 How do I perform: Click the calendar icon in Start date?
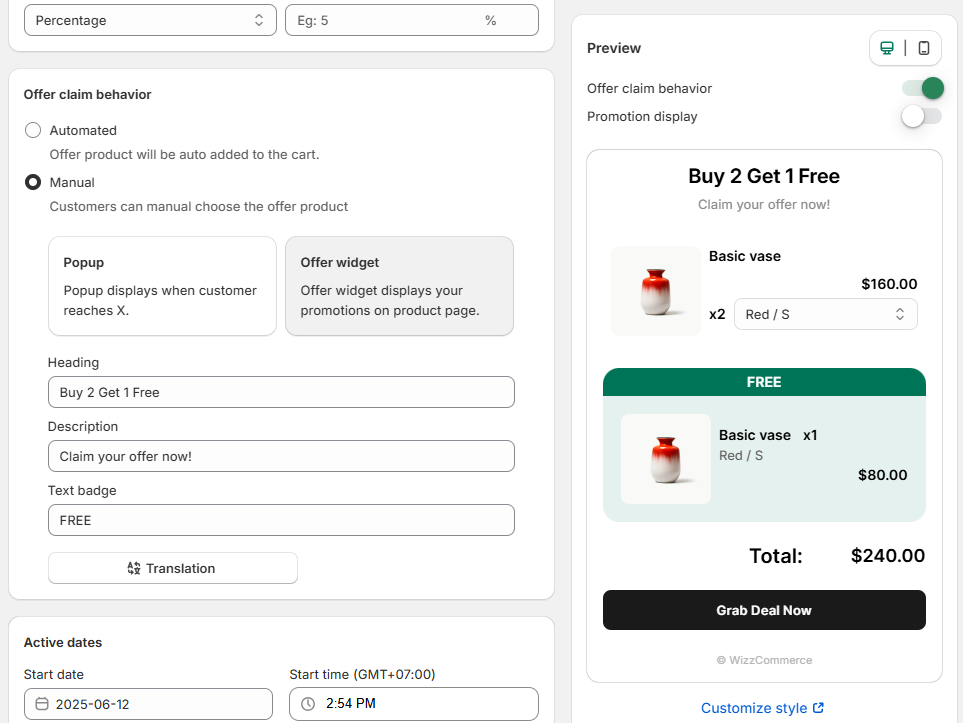42,704
